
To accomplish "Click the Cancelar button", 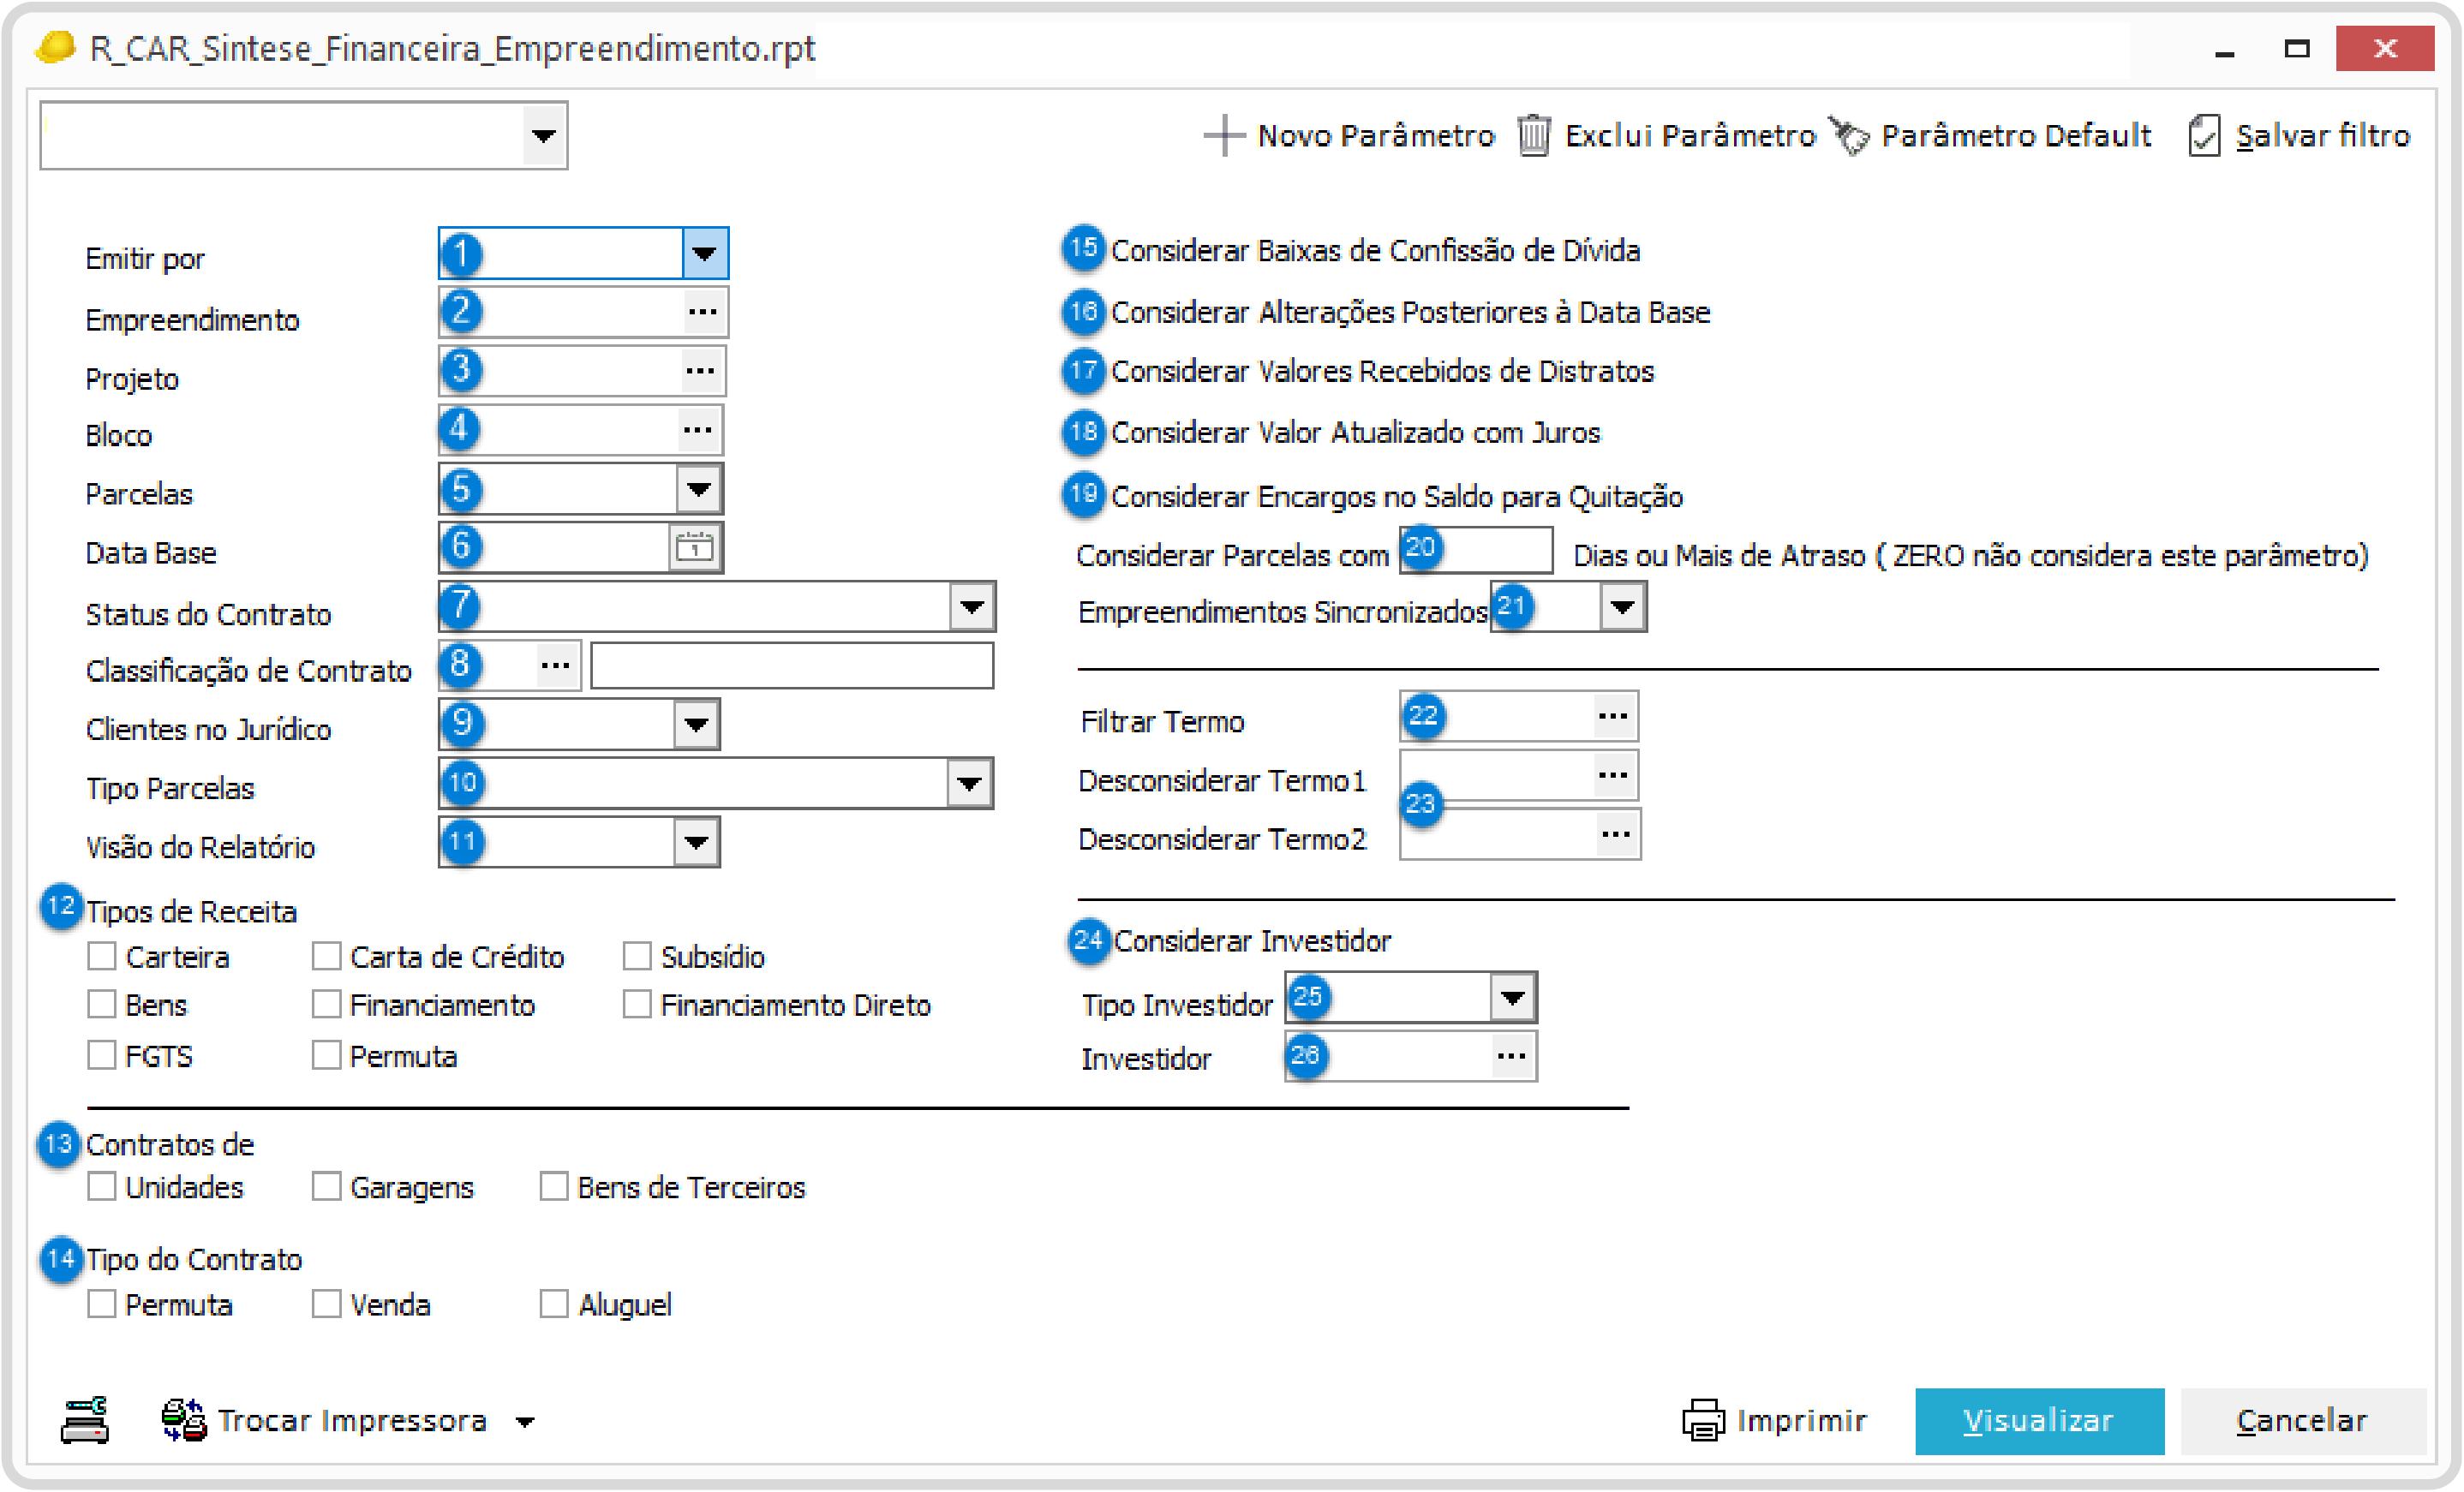I will coord(2301,1420).
